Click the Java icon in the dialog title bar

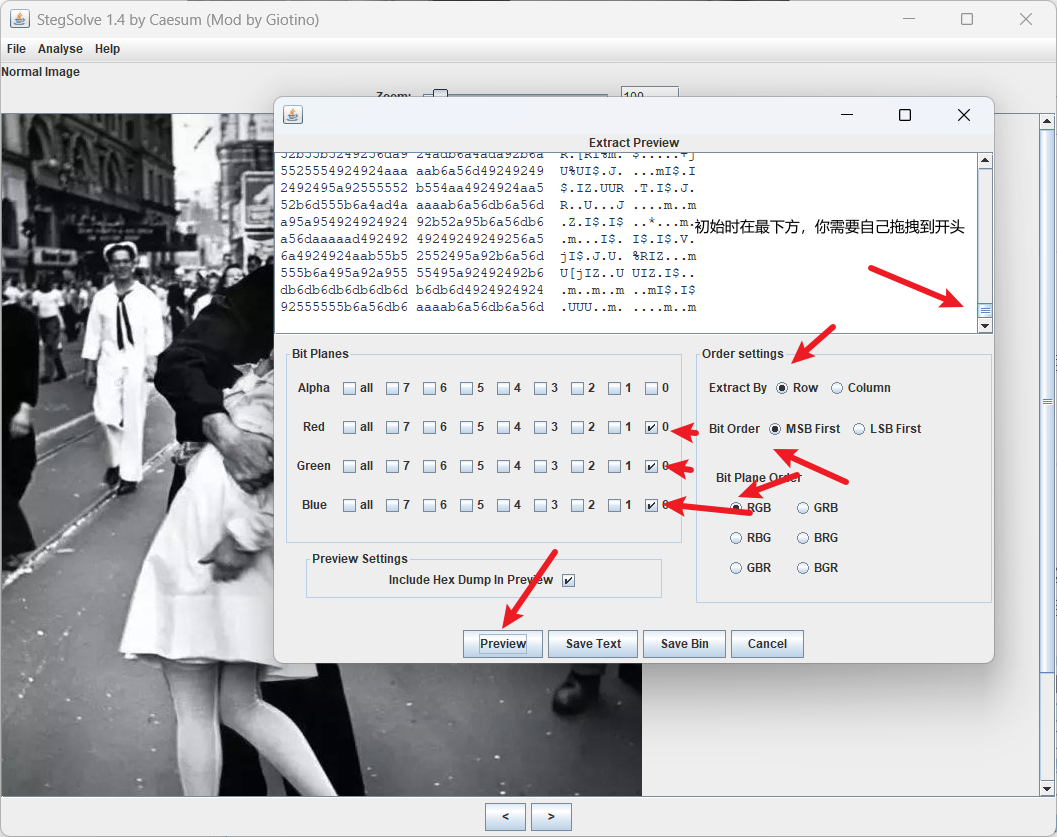pyautogui.click(x=292, y=115)
